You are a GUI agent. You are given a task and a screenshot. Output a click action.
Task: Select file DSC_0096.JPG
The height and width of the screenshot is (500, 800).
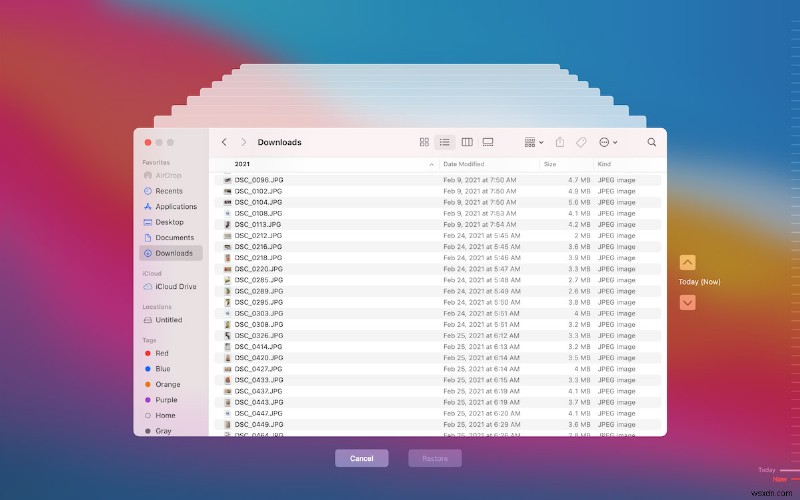(438, 180)
